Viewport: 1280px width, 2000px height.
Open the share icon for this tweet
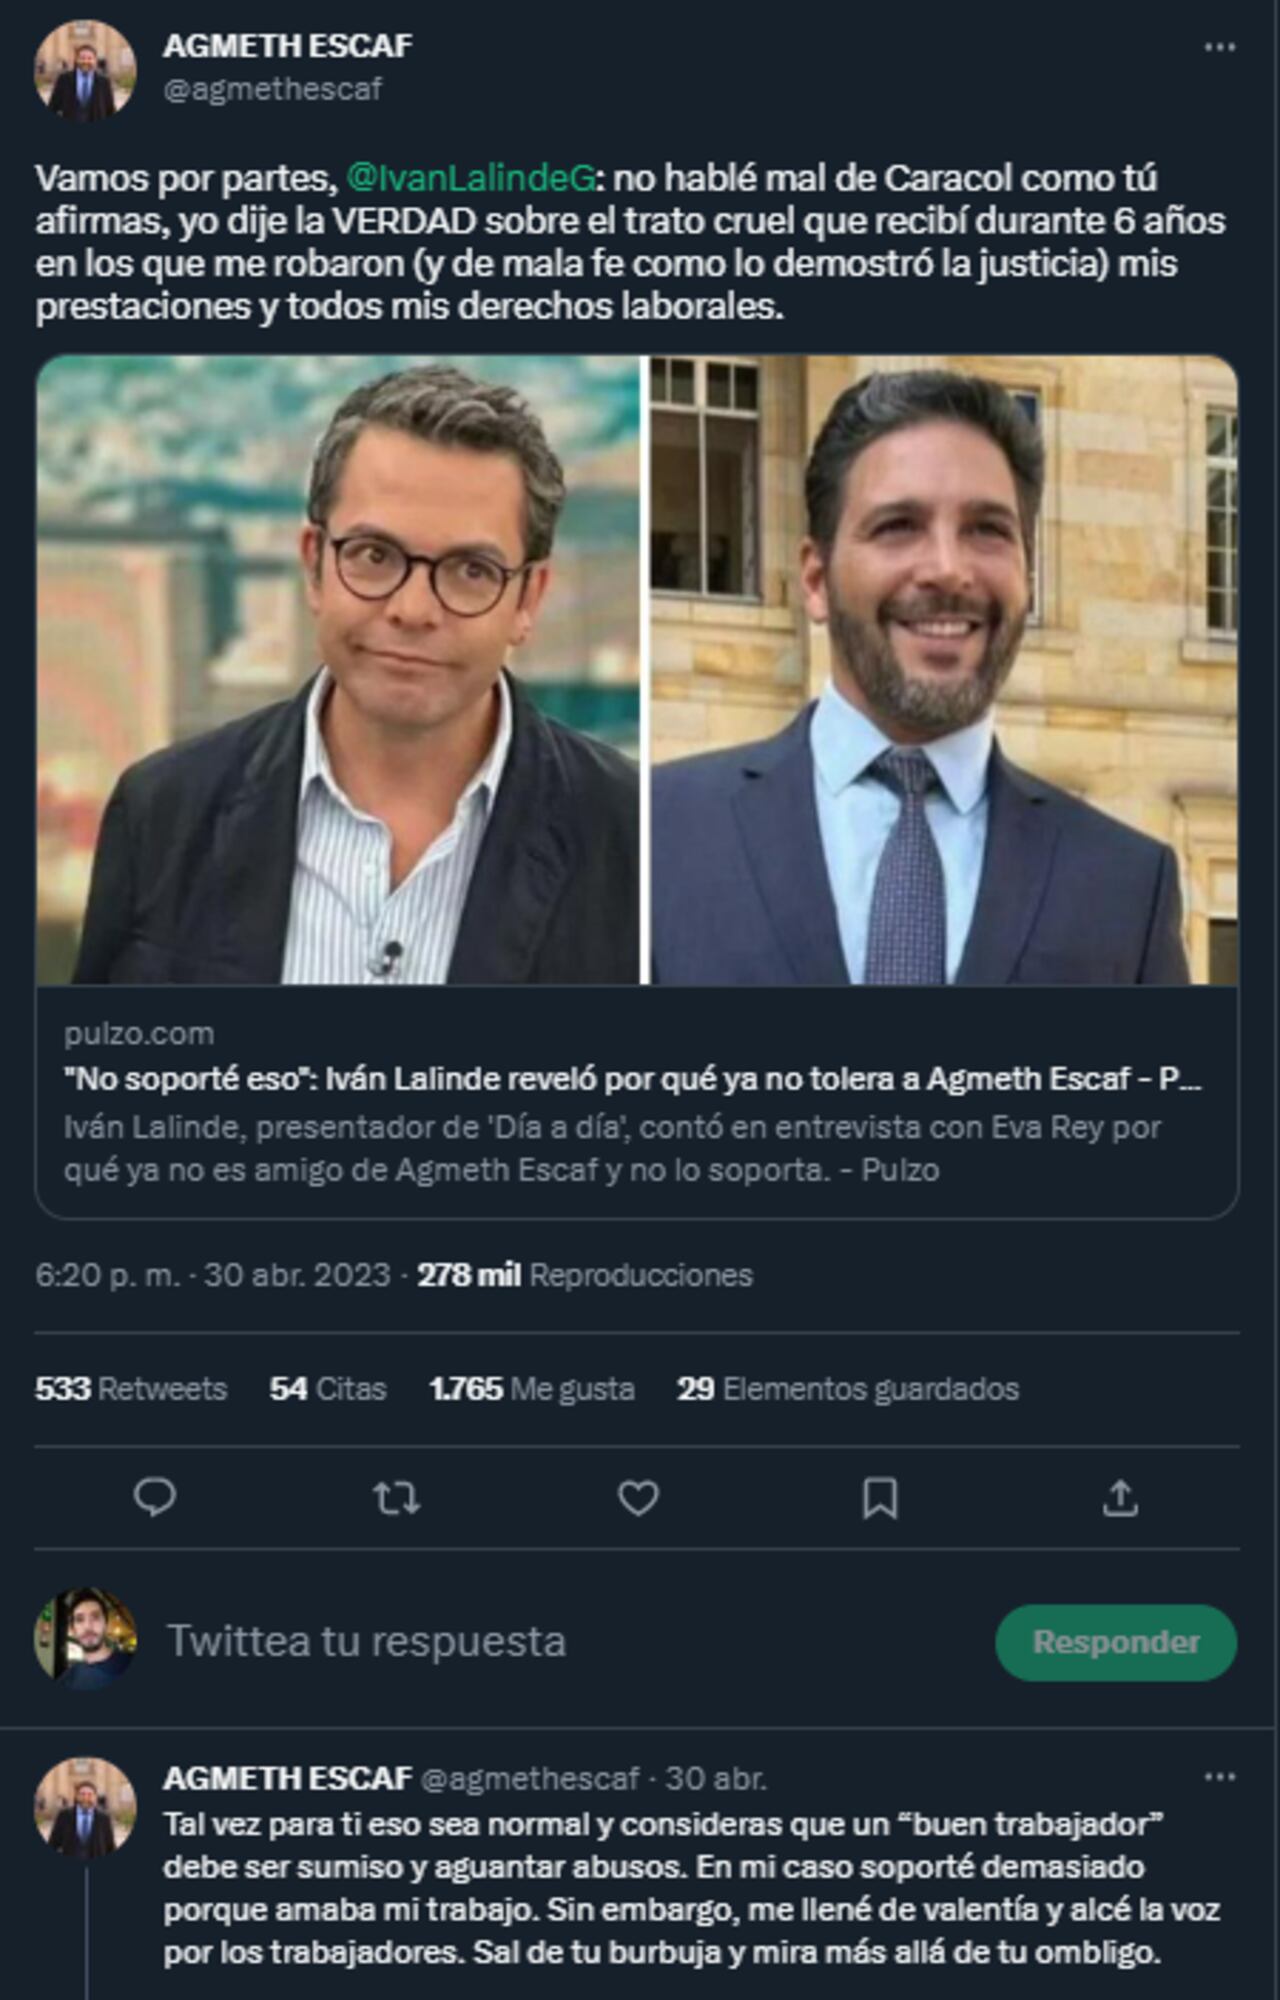click(1120, 1498)
